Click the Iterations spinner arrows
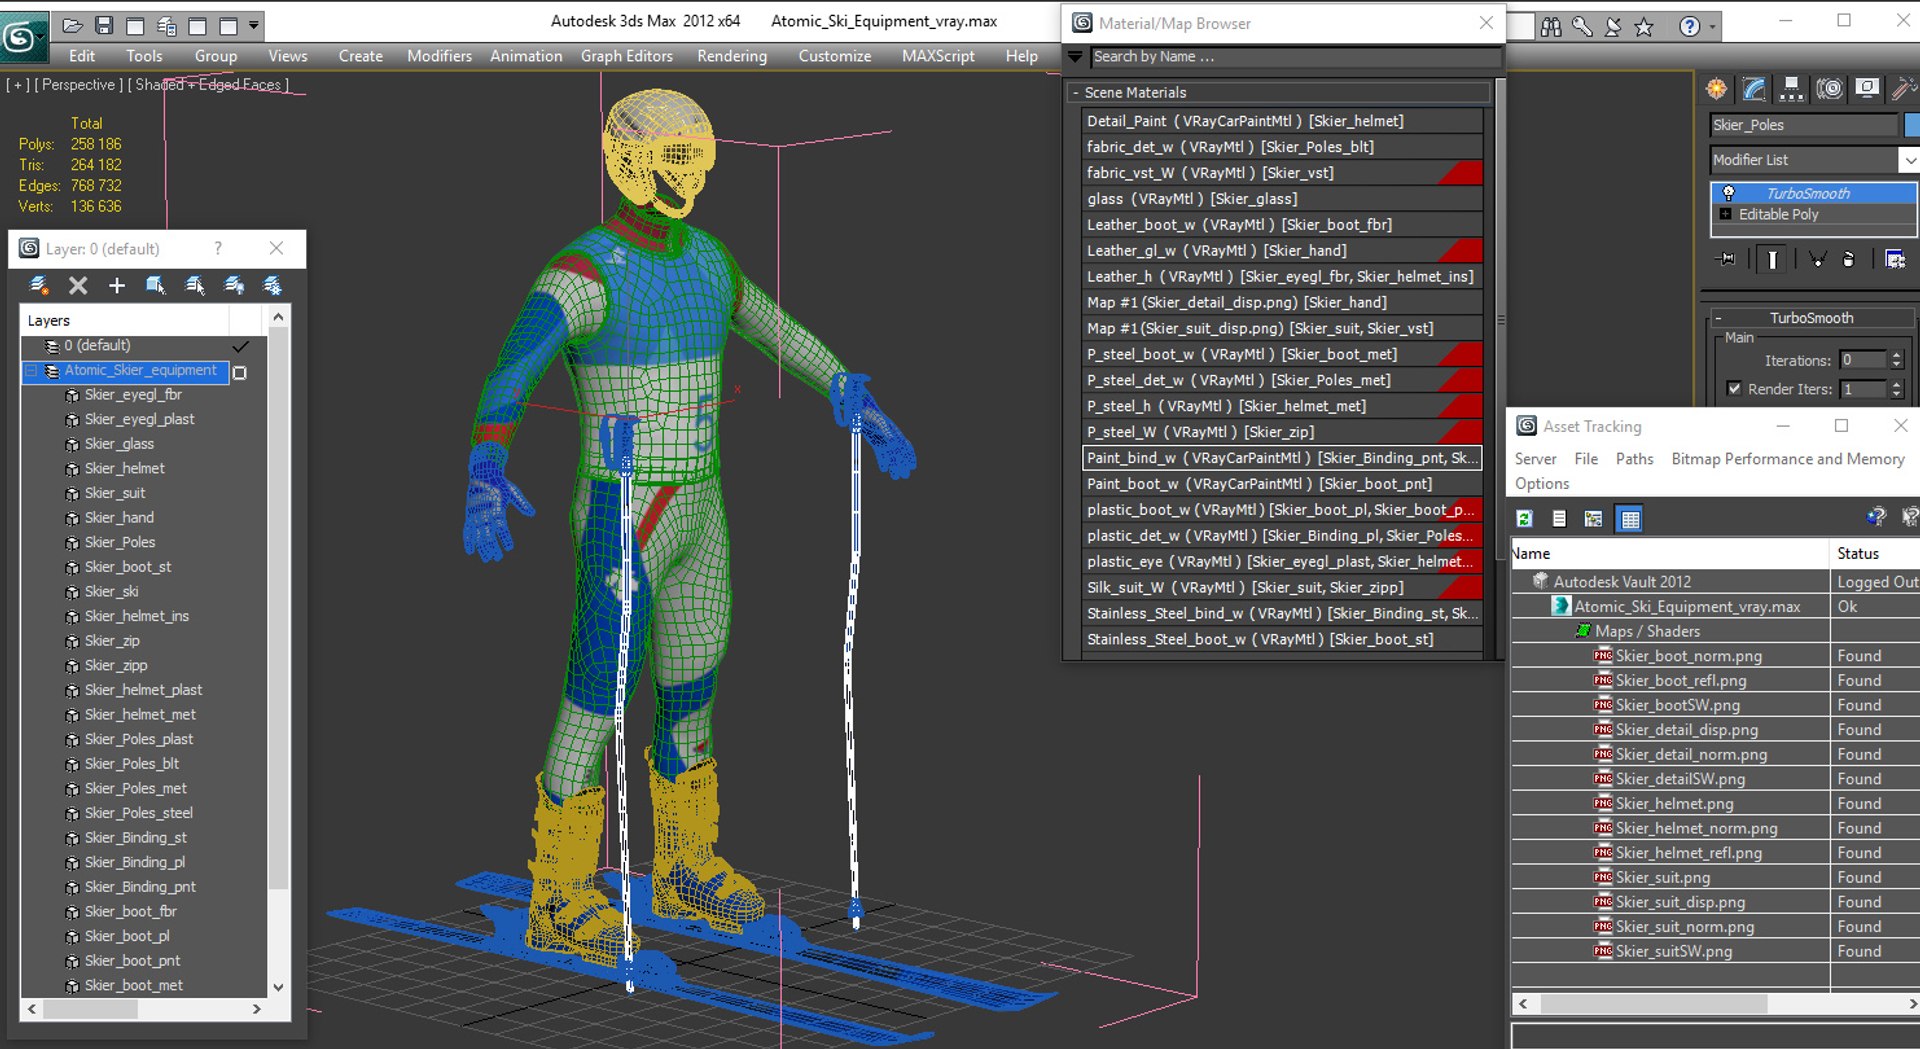Image resolution: width=1920 pixels, height=1049 pixels. (x=1896, y=360)
